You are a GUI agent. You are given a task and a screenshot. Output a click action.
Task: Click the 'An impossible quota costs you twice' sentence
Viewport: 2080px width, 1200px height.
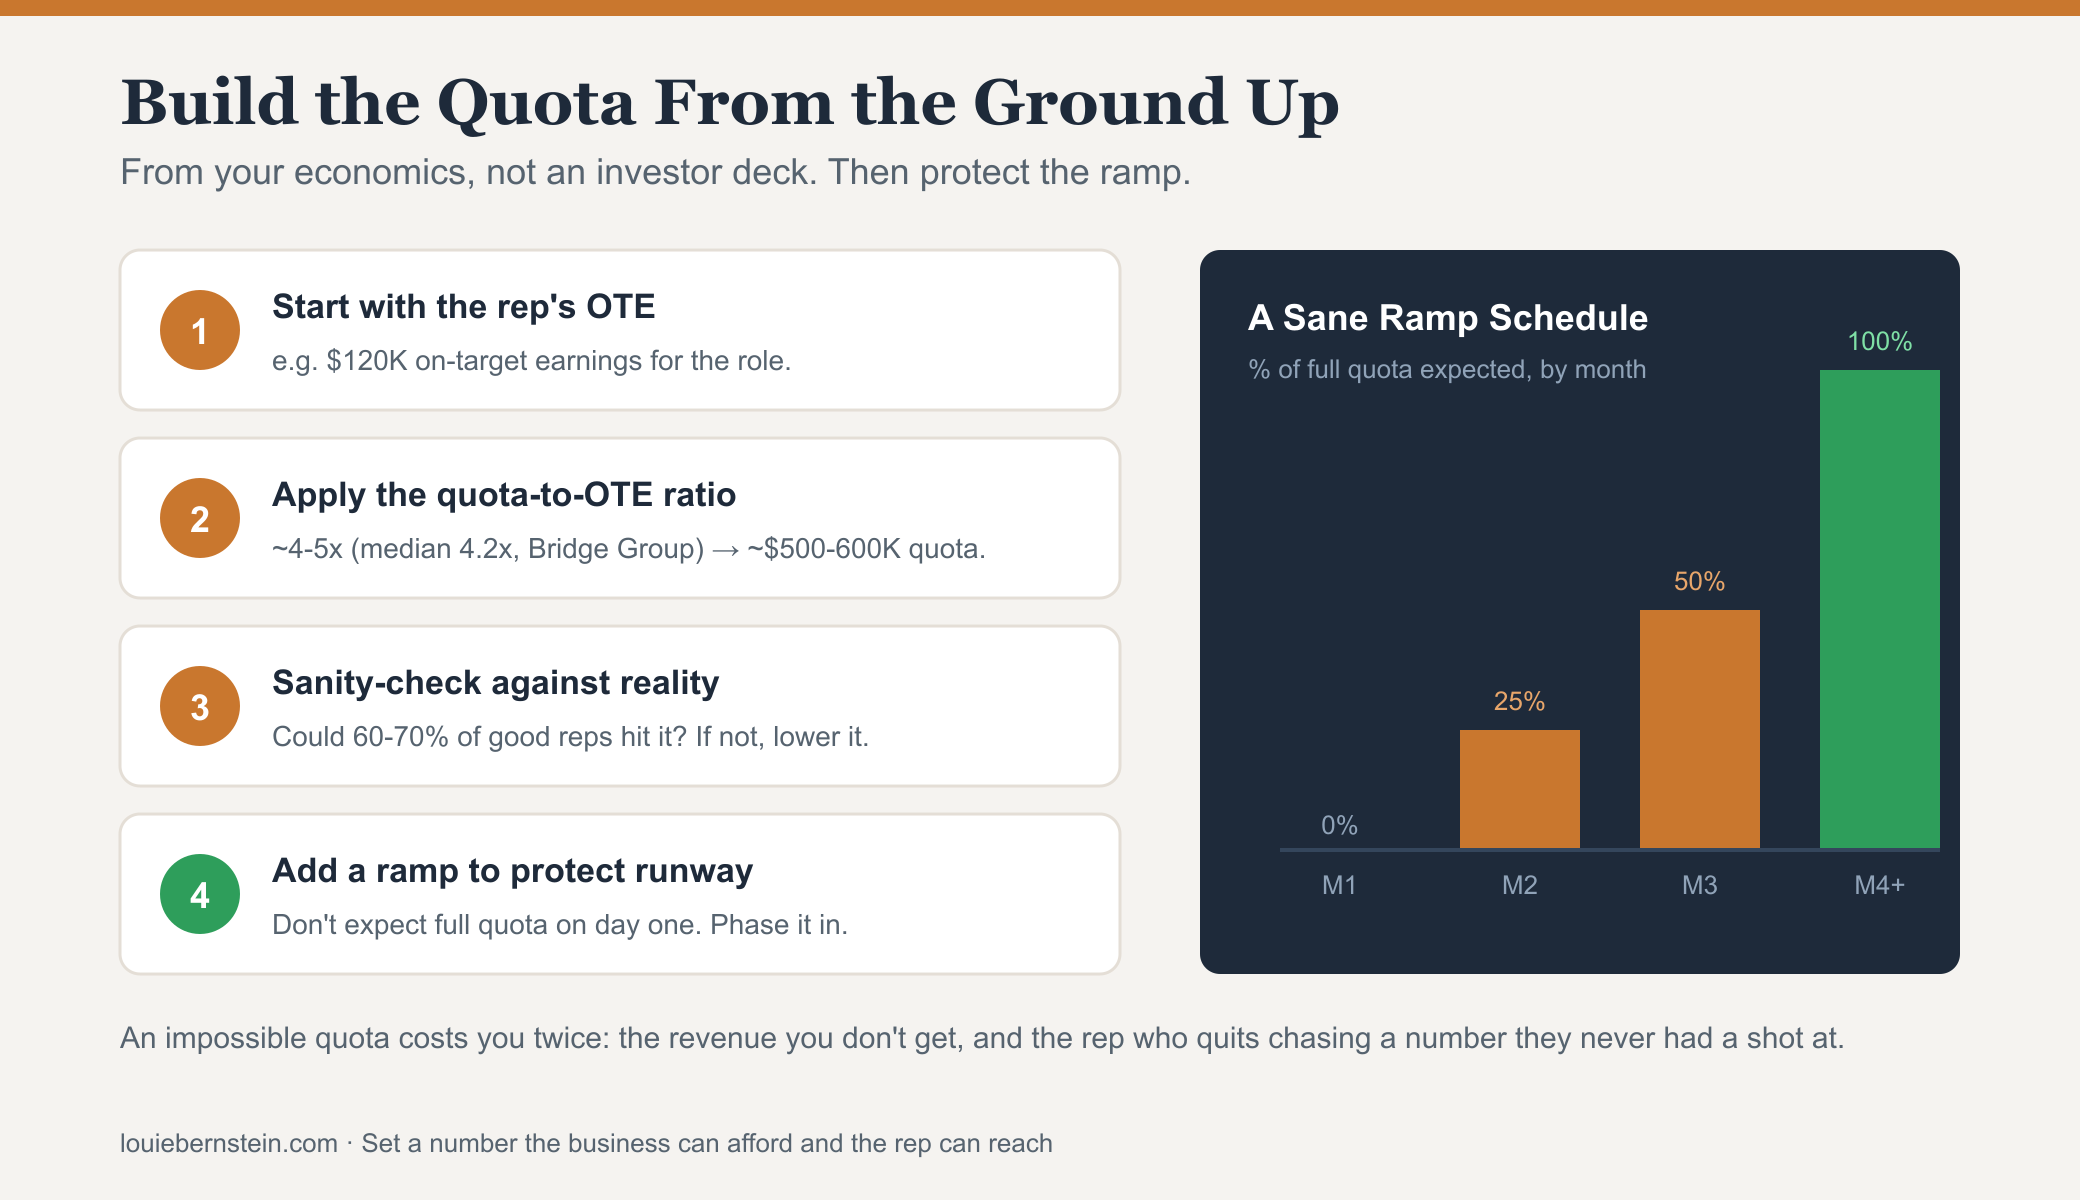[x=982, y=1038]
